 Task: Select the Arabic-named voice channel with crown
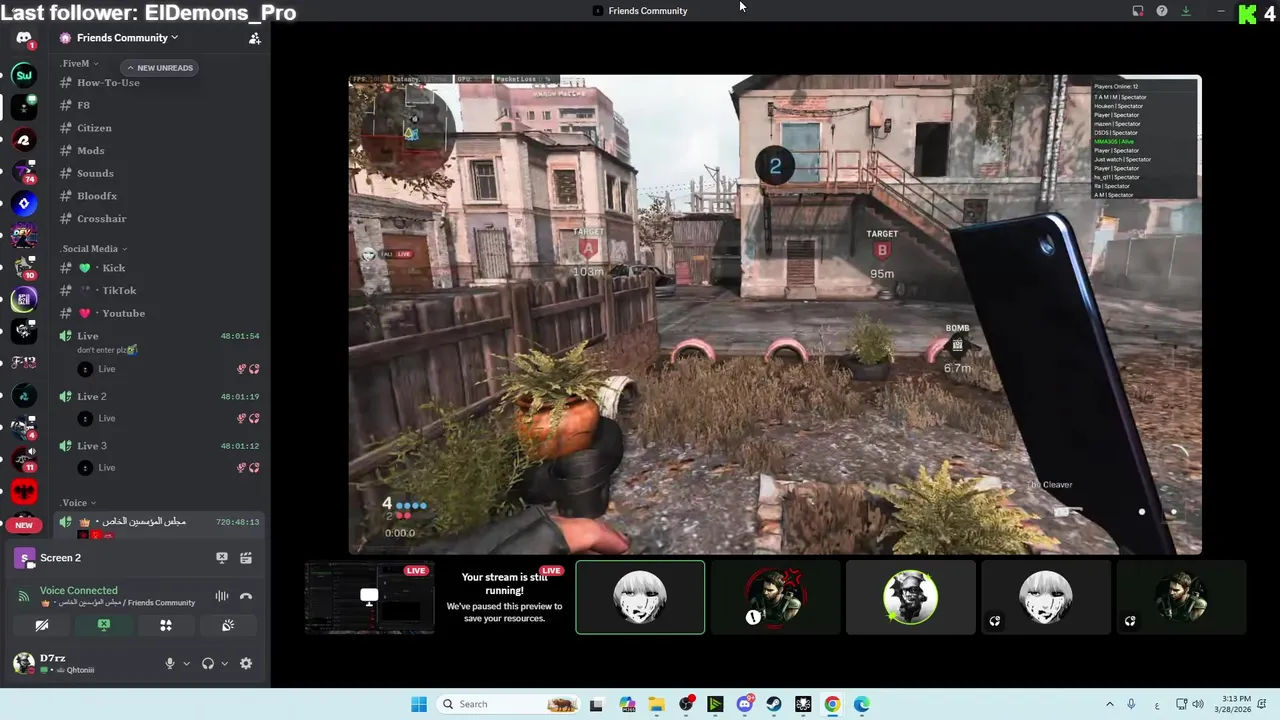pos(160,522)
